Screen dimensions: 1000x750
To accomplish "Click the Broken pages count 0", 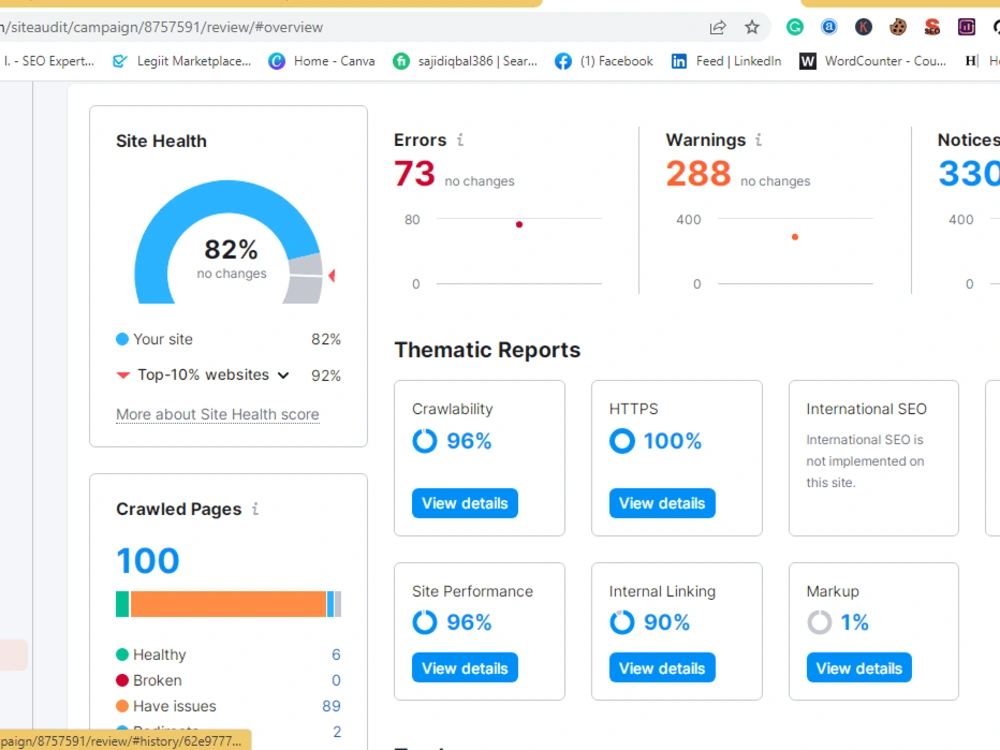I will [336, 680].
